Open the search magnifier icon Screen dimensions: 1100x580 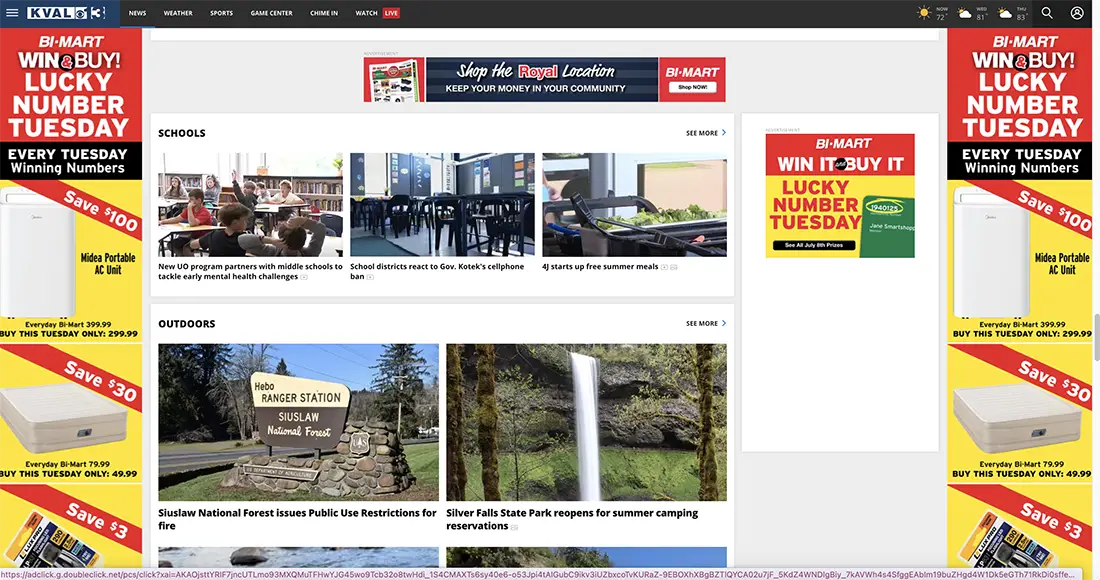click(1047, 13)
